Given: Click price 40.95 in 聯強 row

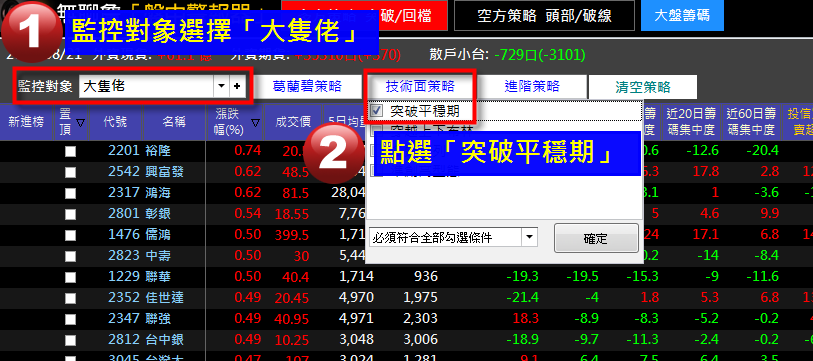Looking at the screenshot, I should [x=292, y=319].
